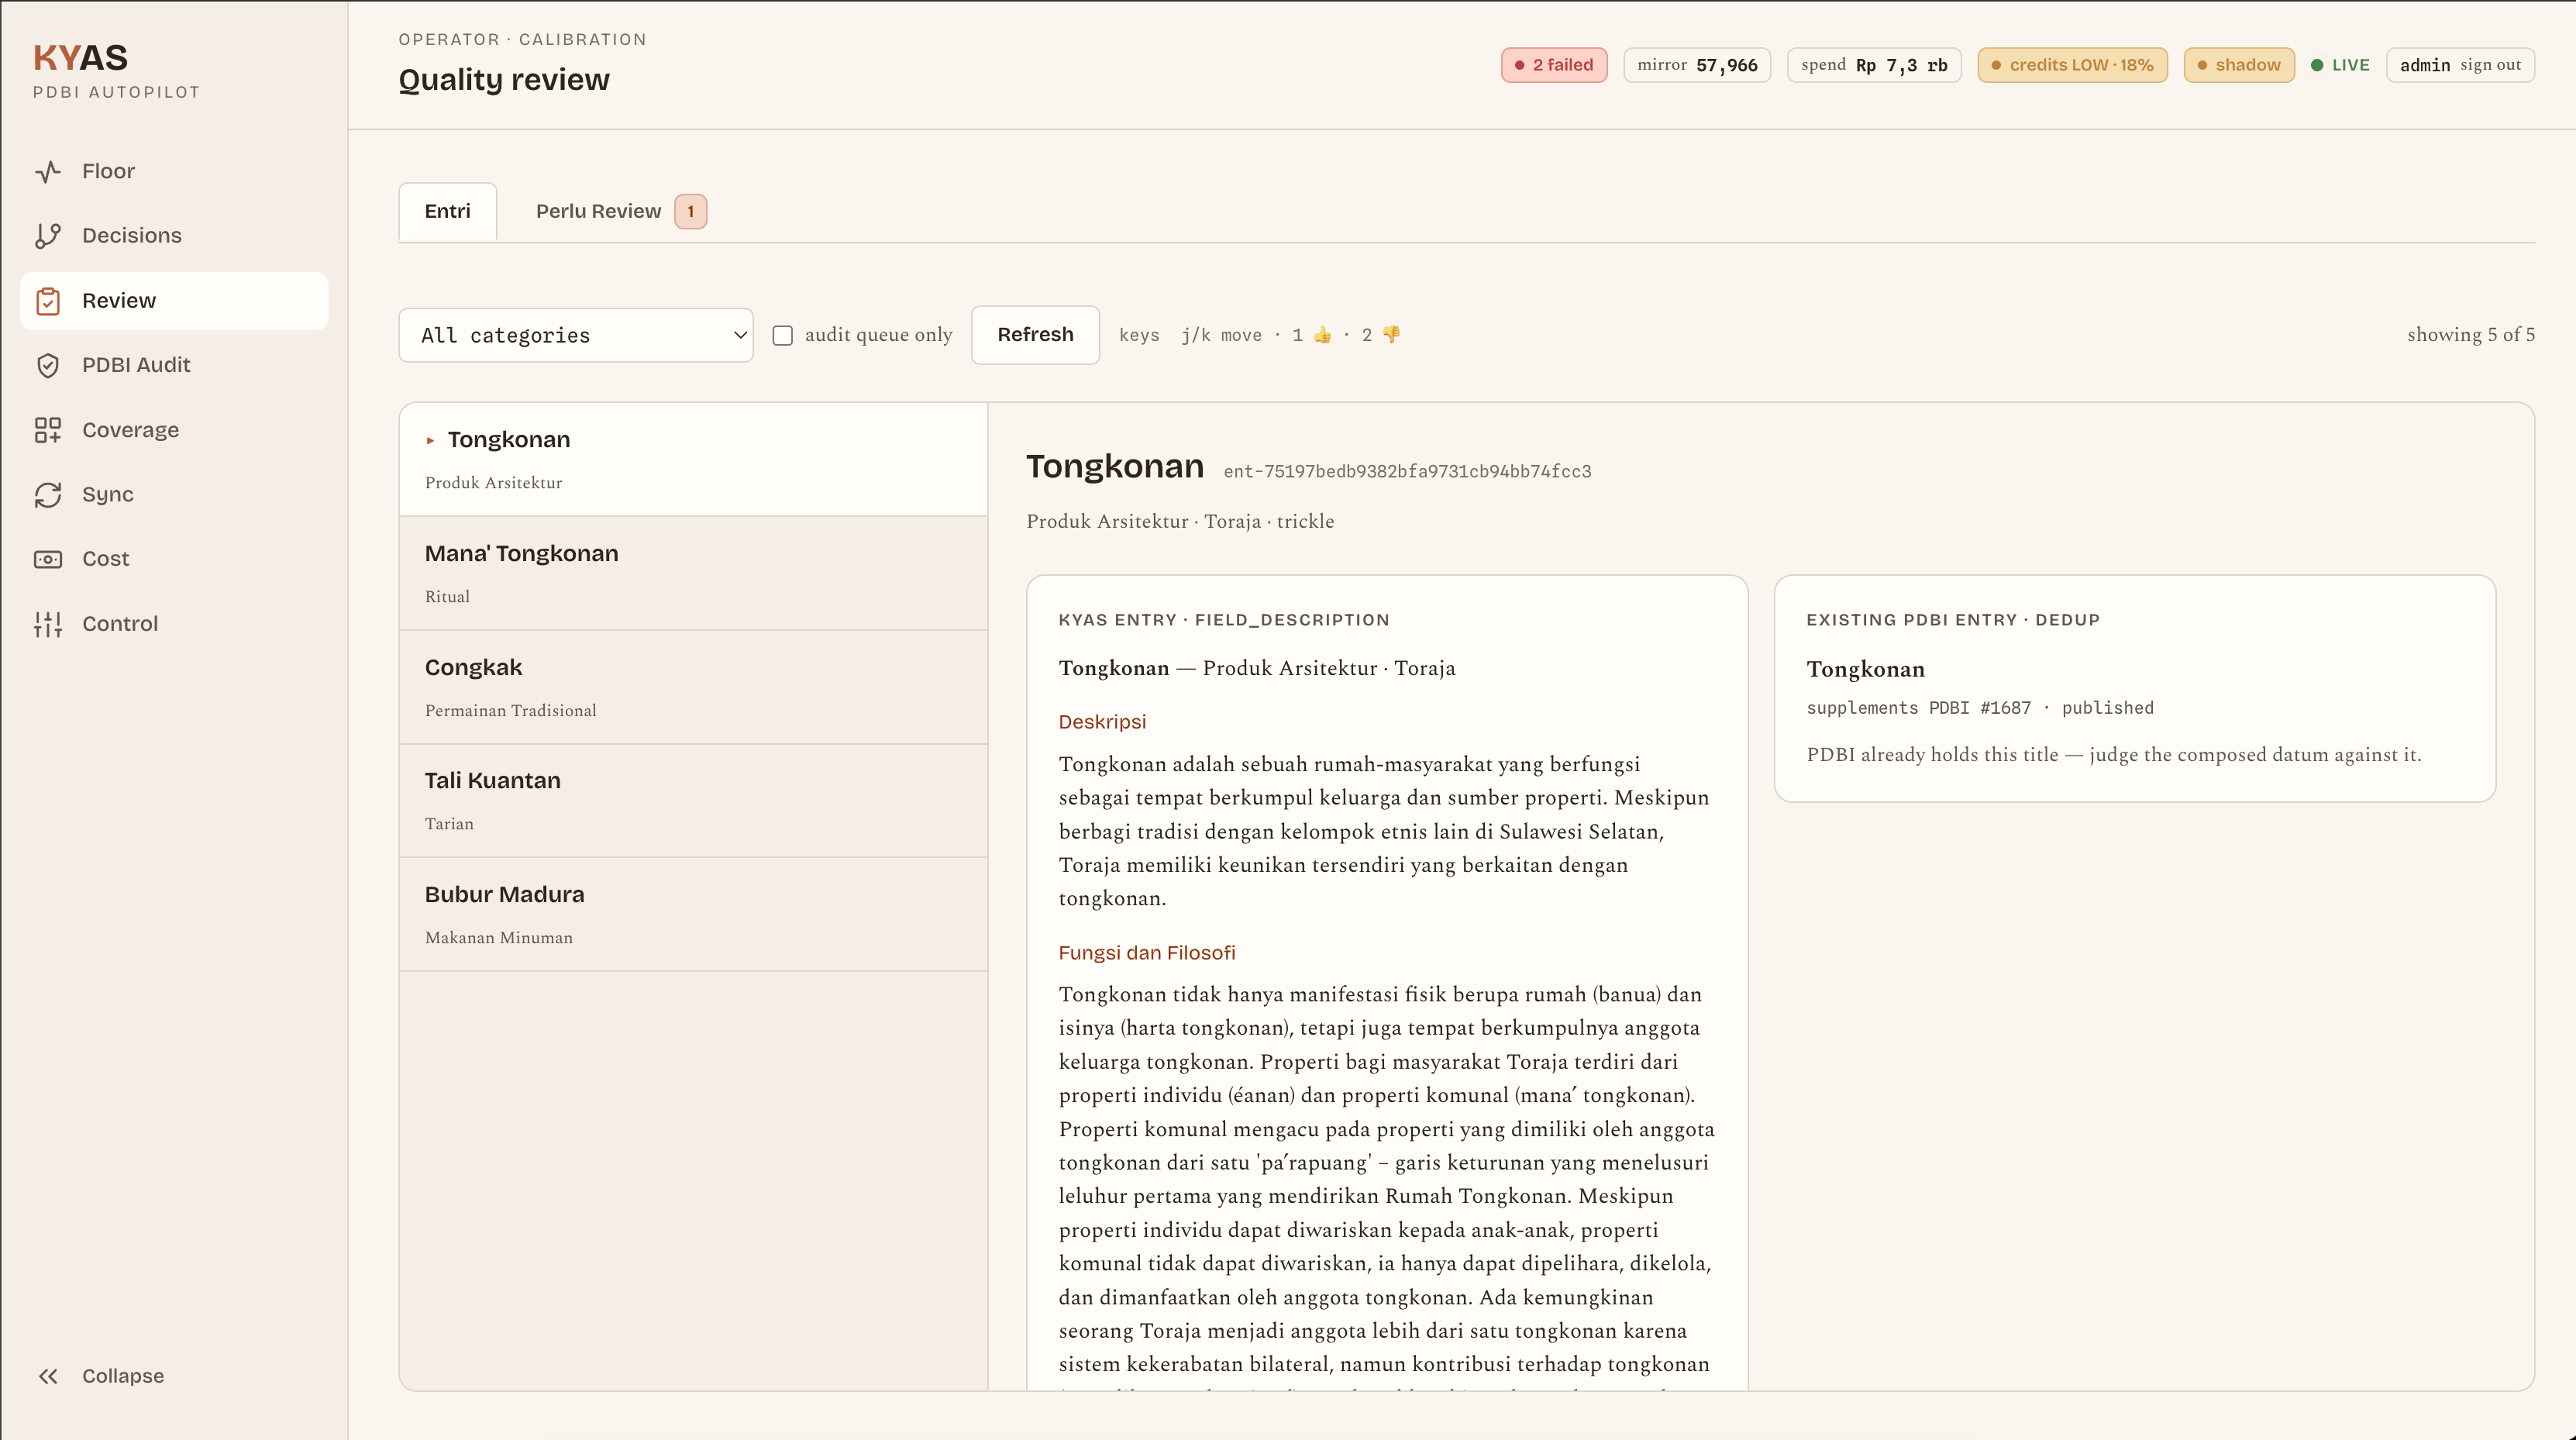2576x1440 pixels.
Task: Open the All categories dropdown
Action: [x=576, y=335]
